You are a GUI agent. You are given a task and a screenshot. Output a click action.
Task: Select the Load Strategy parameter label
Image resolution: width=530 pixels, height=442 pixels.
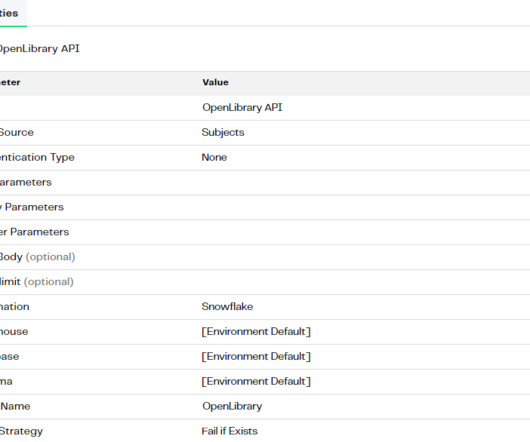click(21, 432)
